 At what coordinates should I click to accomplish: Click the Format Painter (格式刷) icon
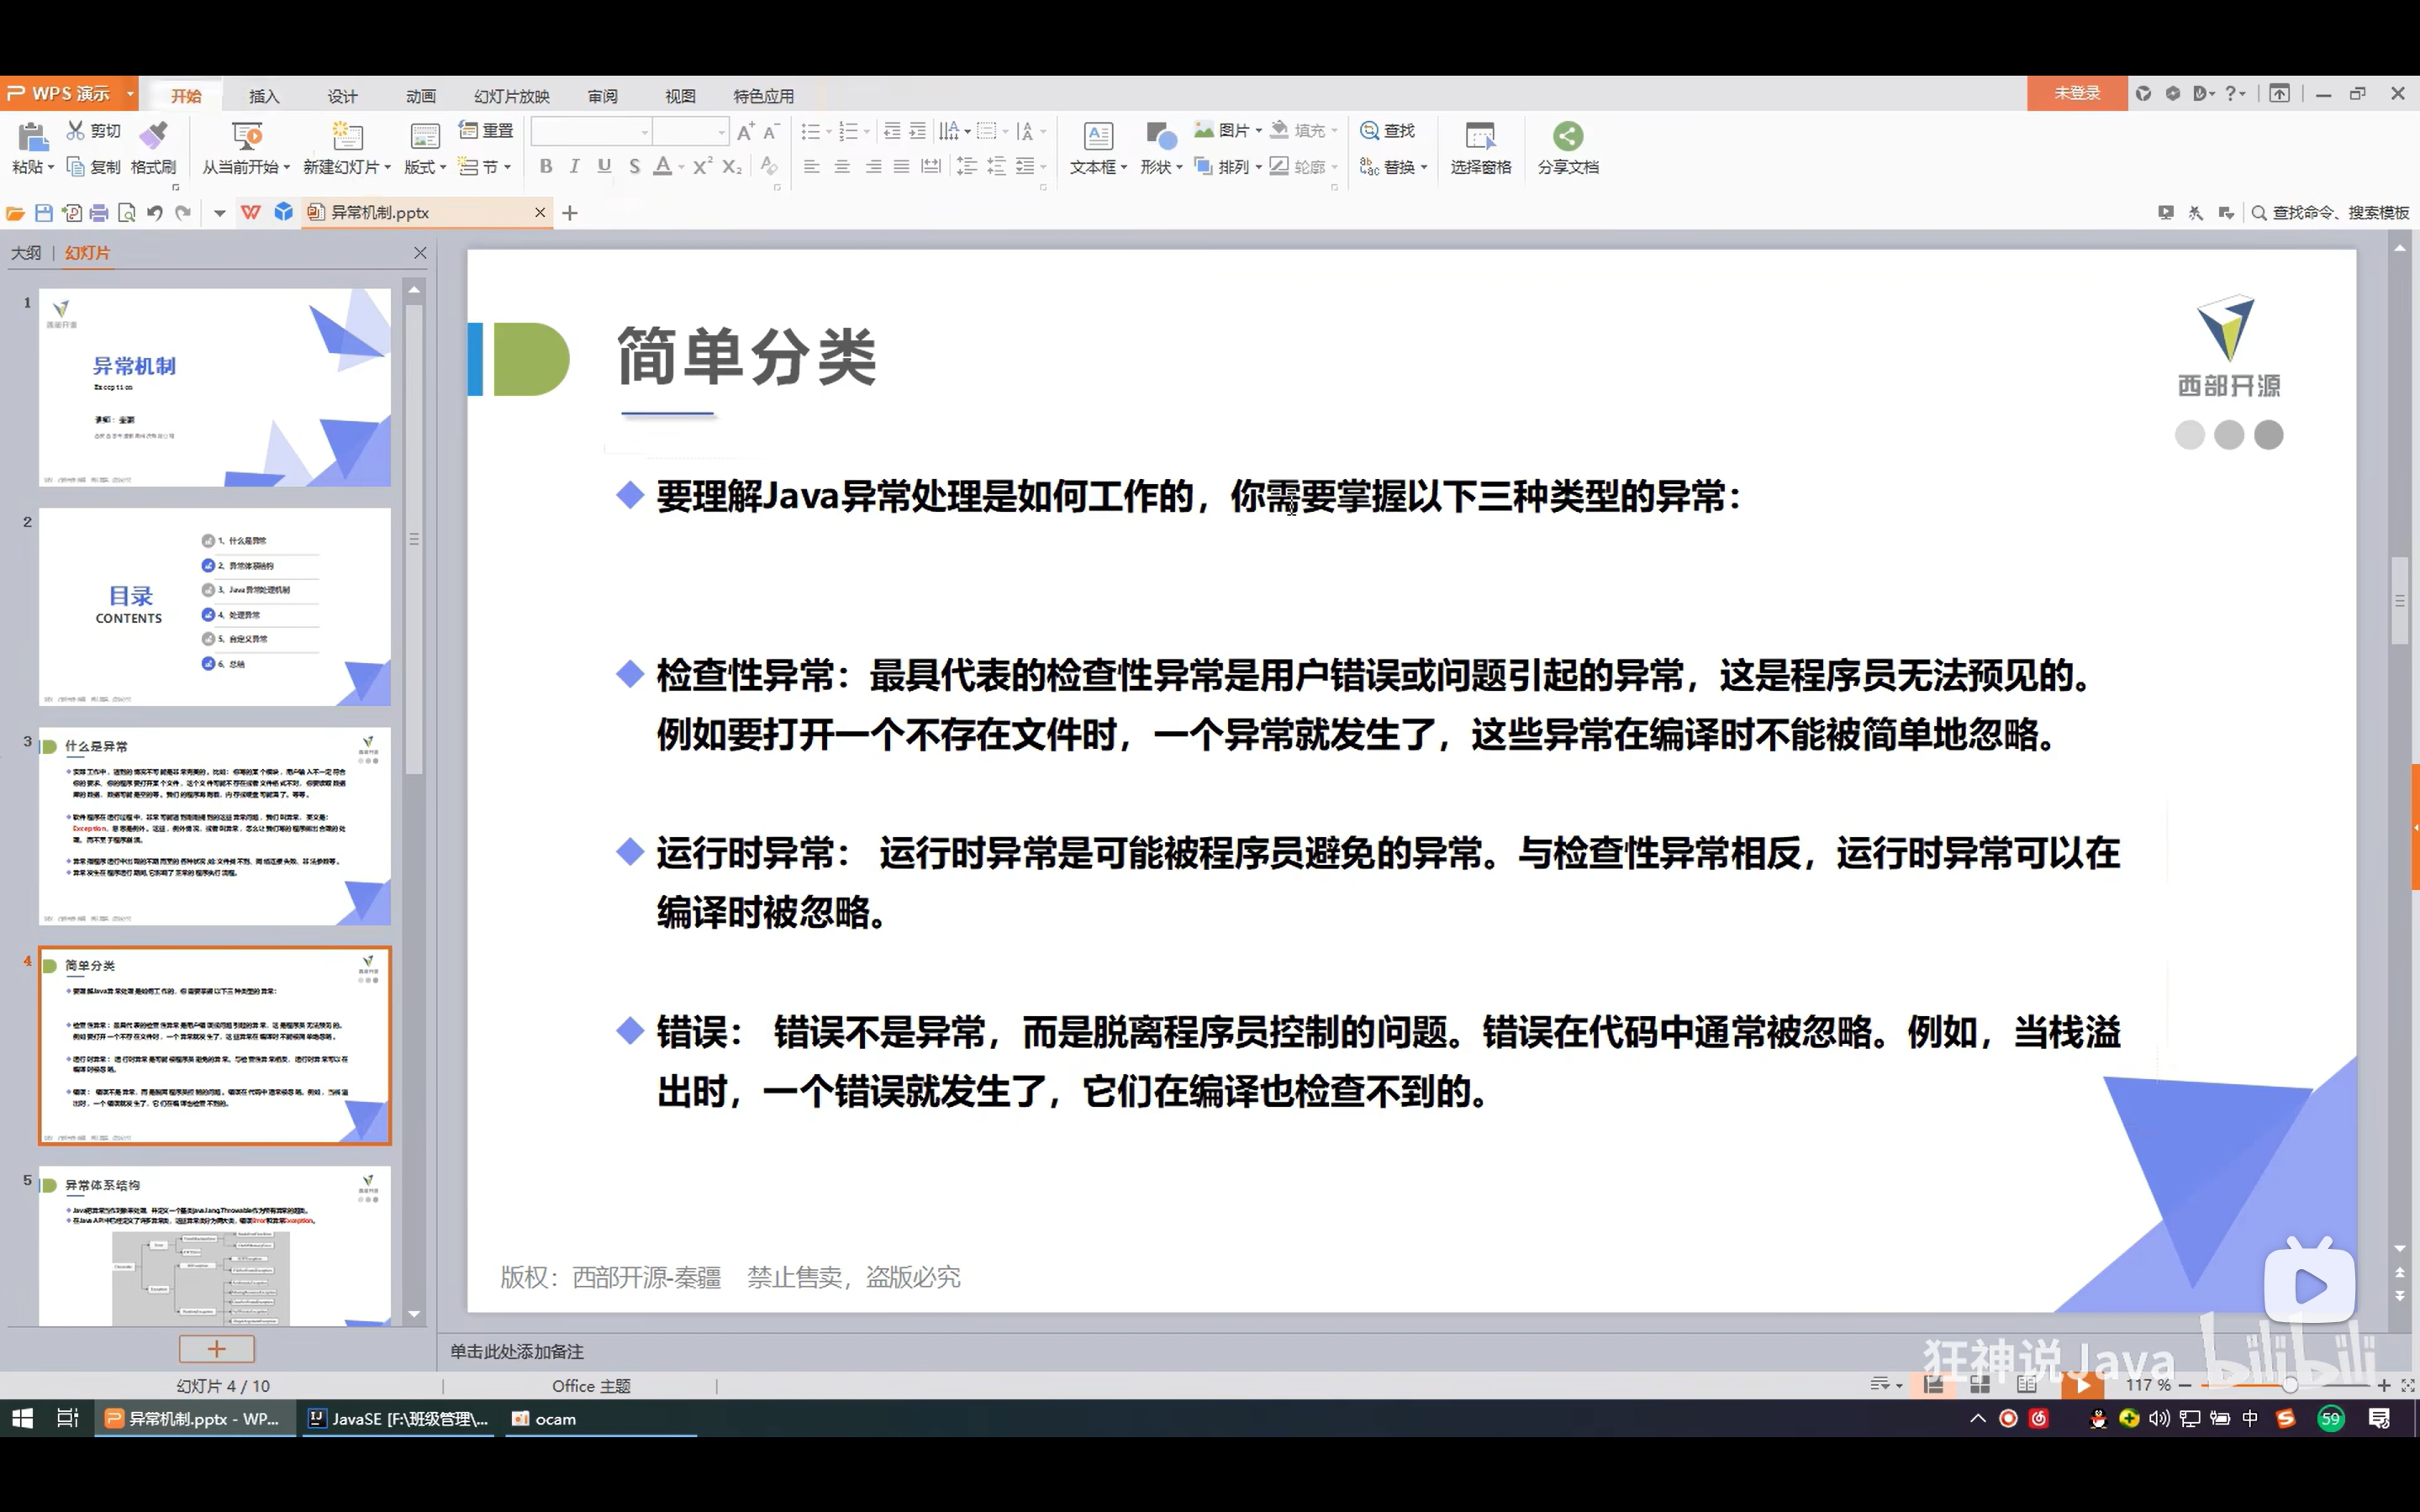[x=153, y=136]
